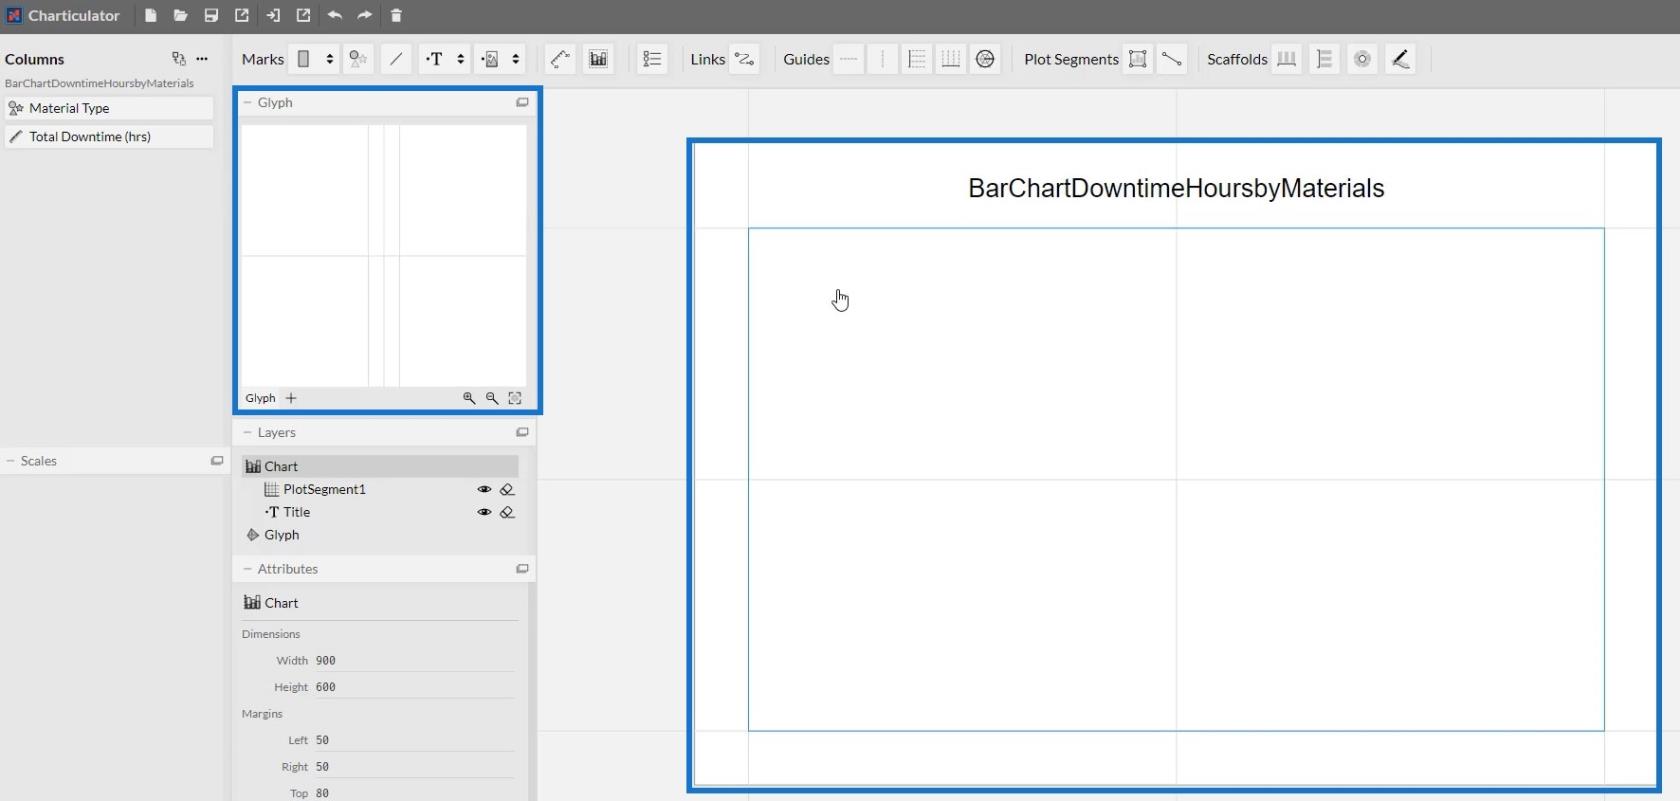Select PlotSegment1 layer
1680x801 pixels.
tap(324, 489)
